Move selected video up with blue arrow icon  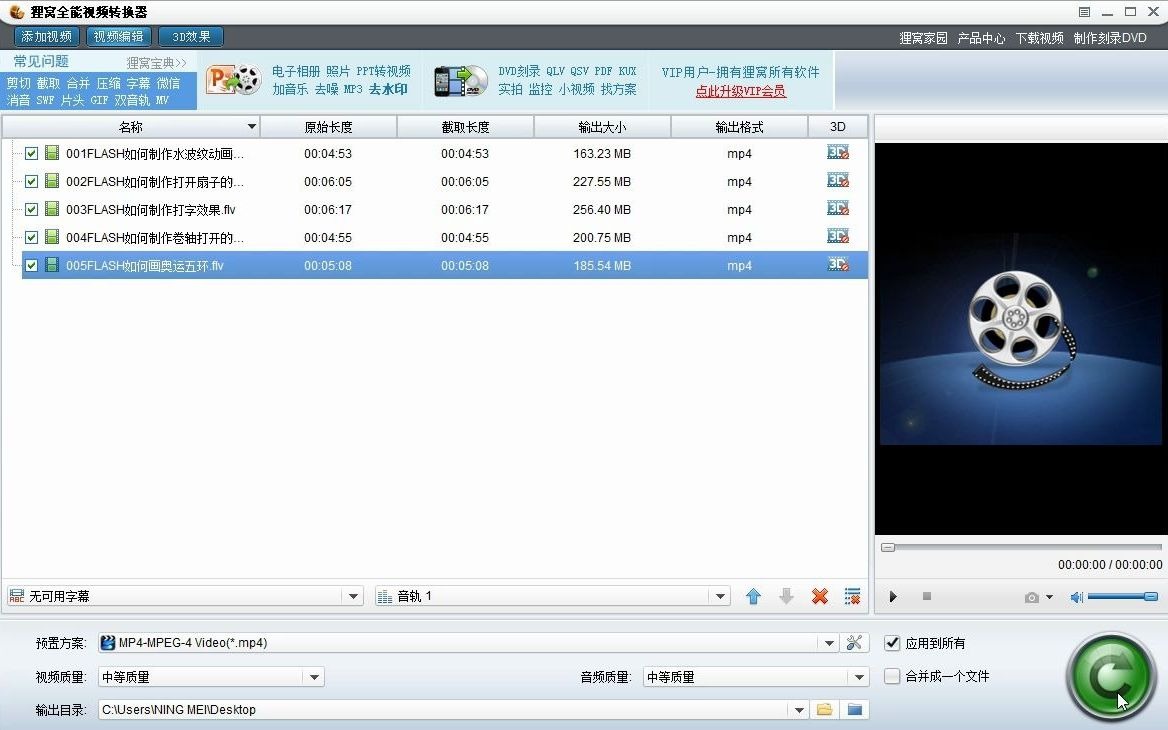753,595
